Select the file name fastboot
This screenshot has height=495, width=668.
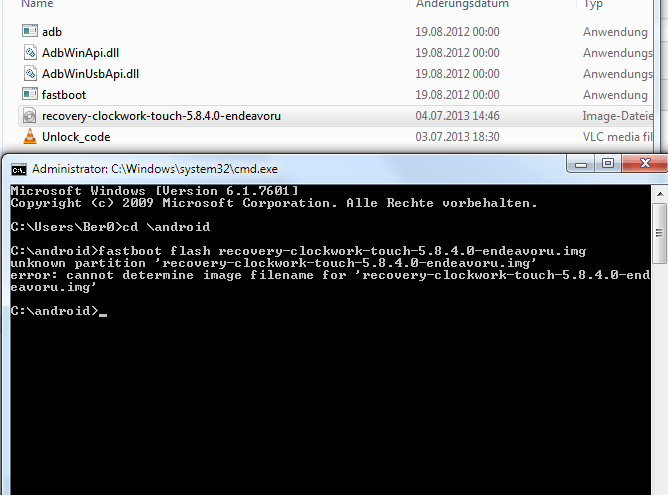tap(64, 95)
